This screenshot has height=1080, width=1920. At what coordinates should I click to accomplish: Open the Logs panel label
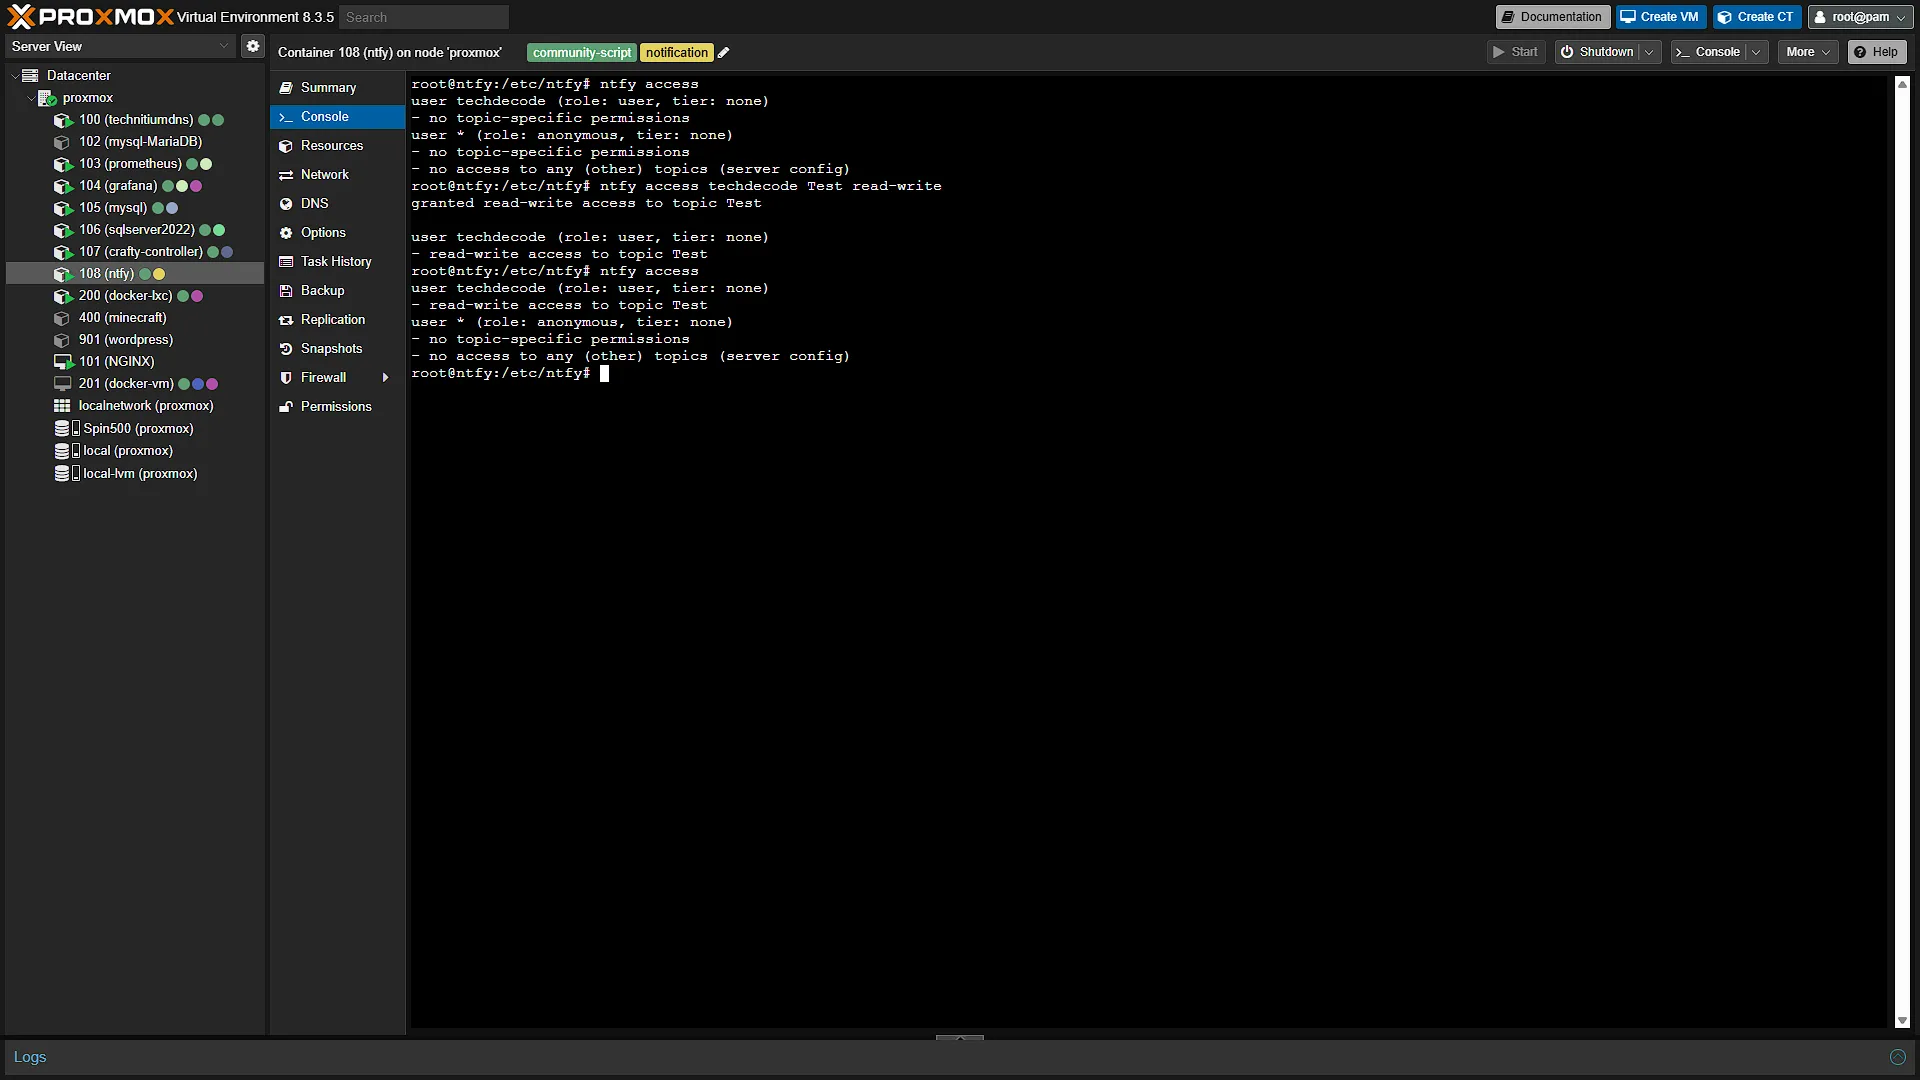pos(30,1057)
